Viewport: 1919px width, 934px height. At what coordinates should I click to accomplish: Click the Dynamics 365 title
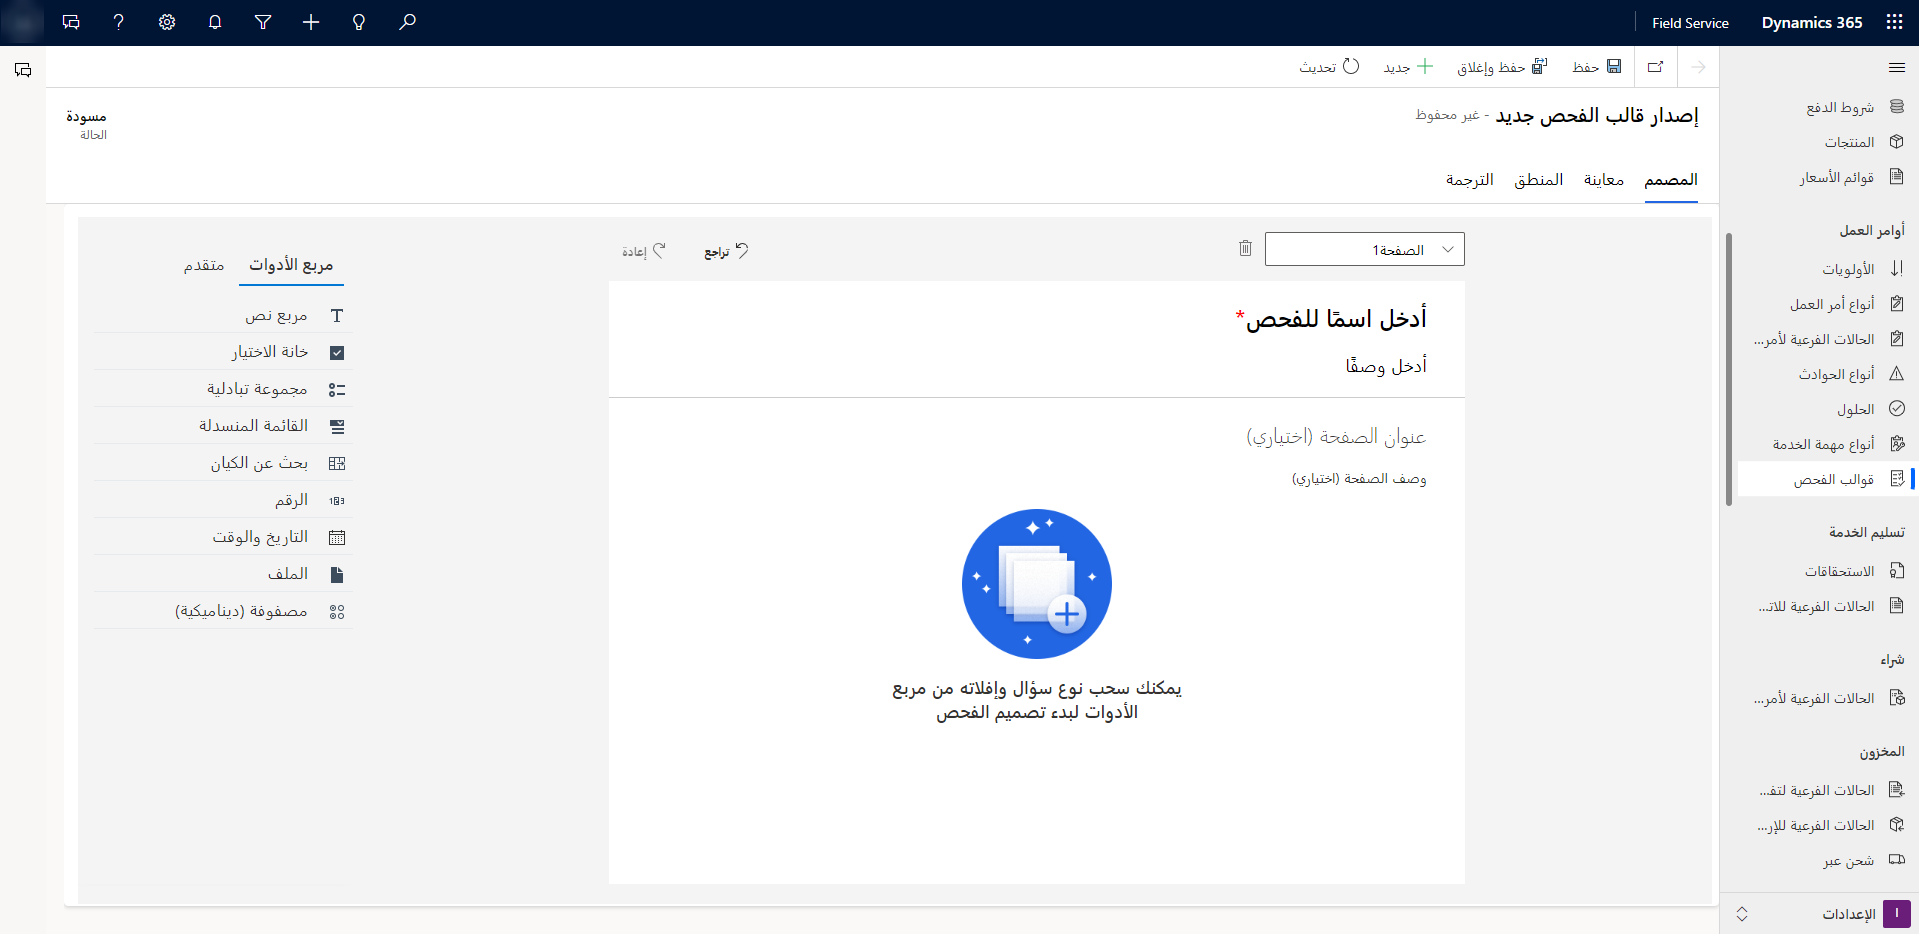tap(1812, 22)
